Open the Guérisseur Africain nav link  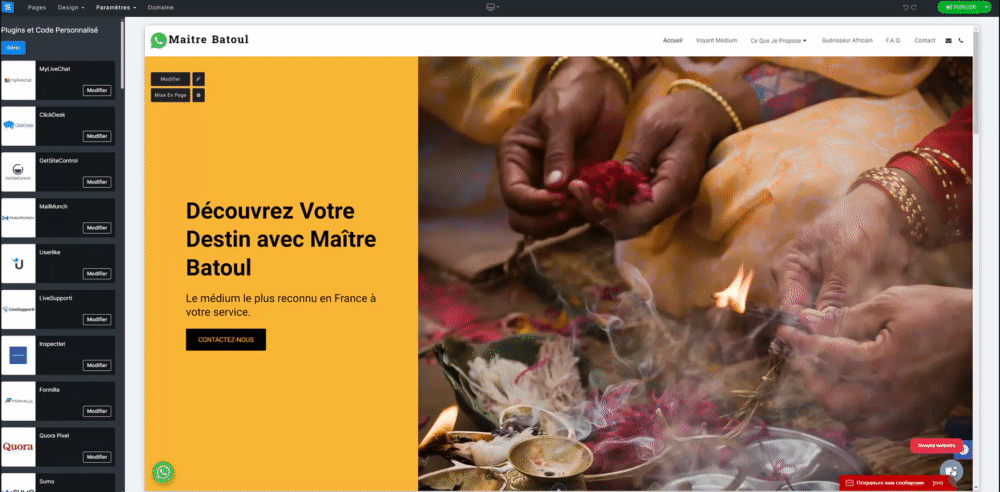847,40
